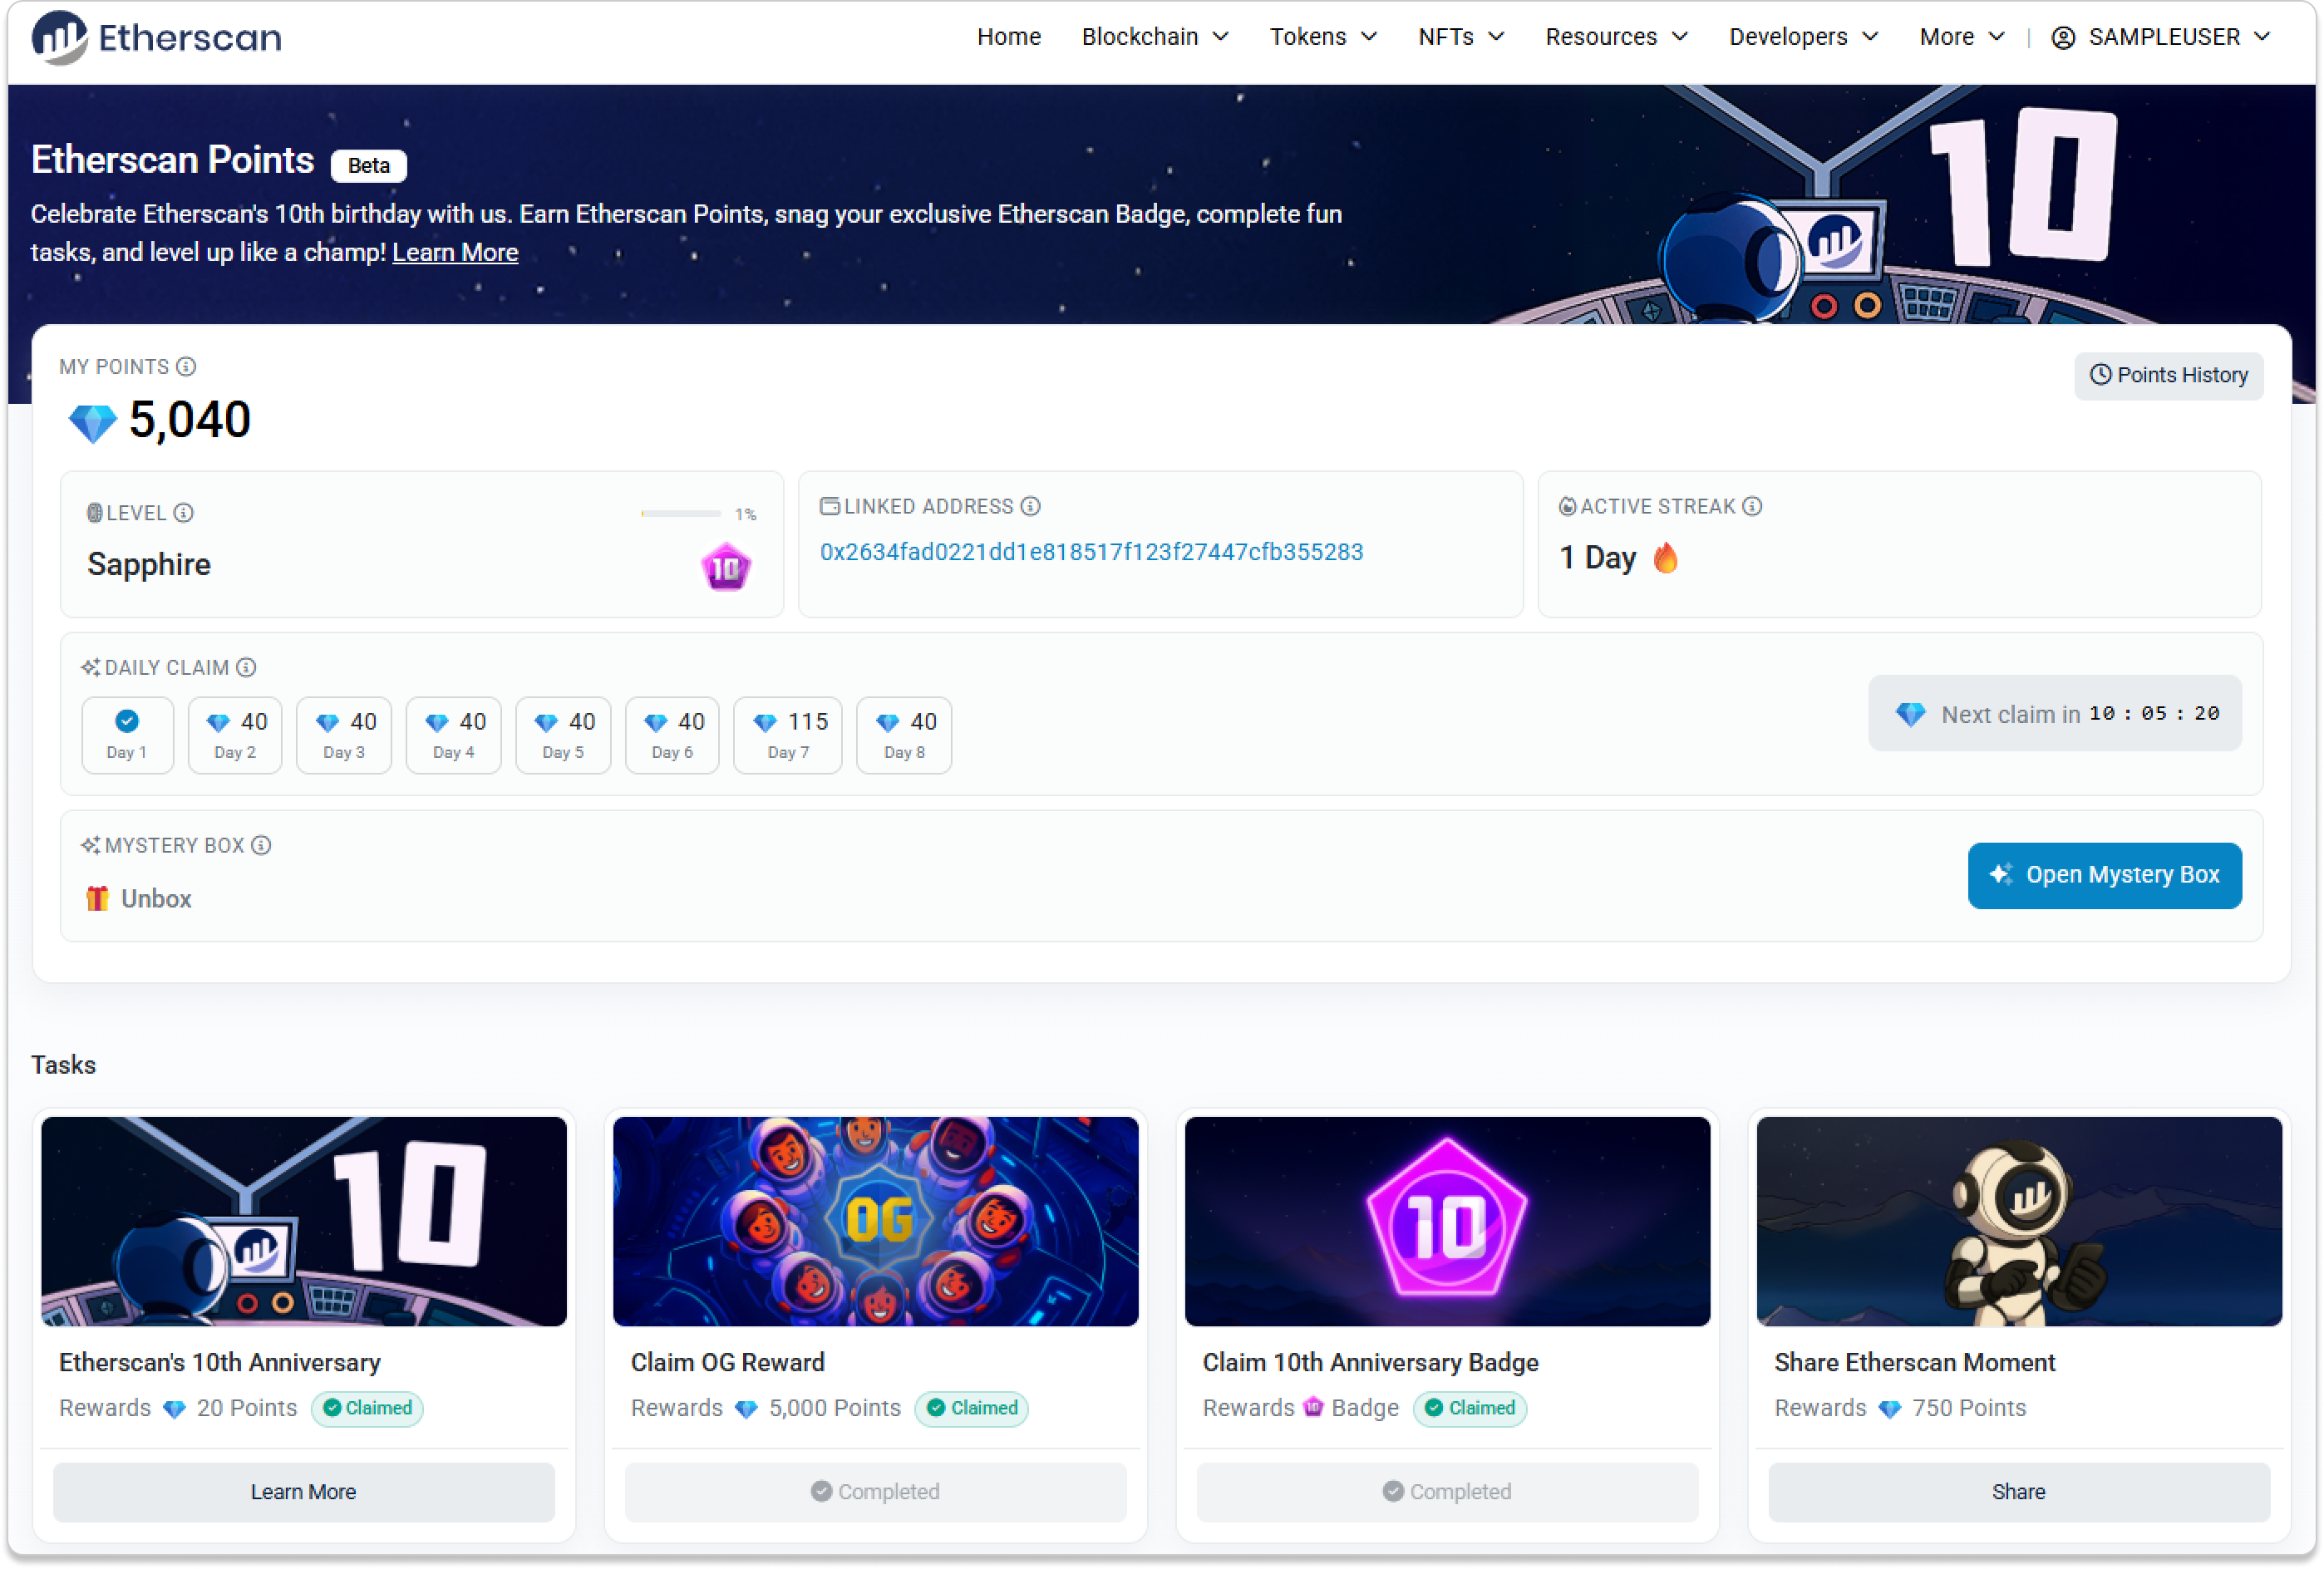Click the My Points info icon

(x=186, y=367)
